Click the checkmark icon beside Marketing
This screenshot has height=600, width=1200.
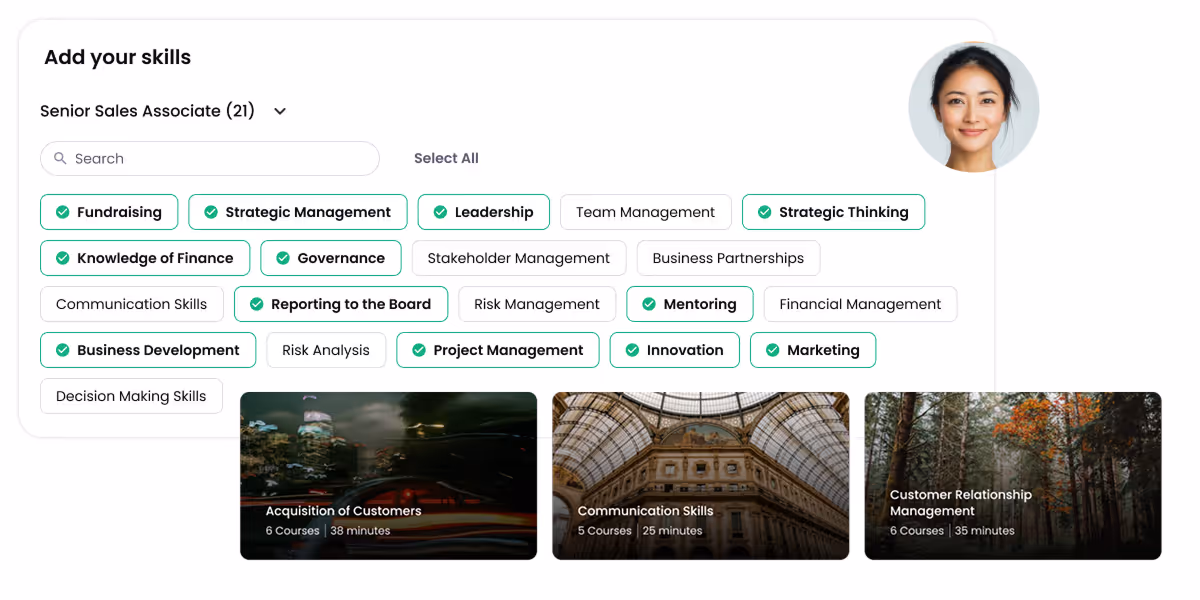click(x=772, y=350)
